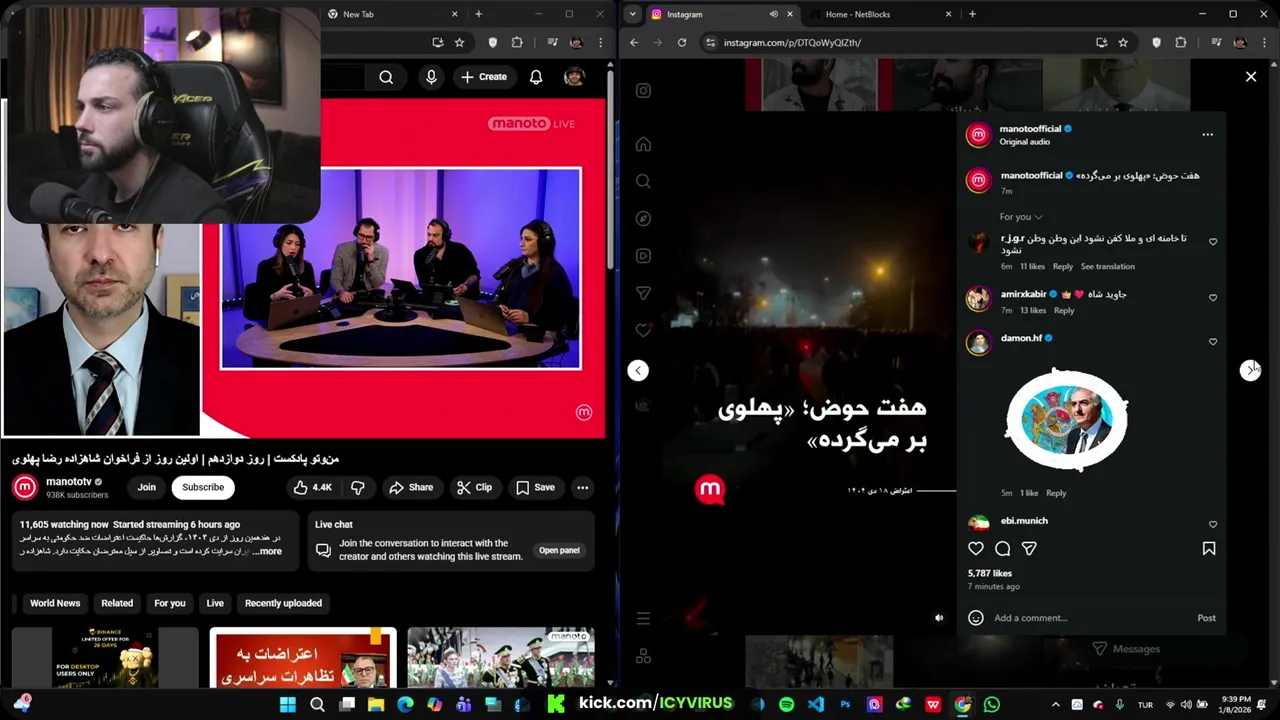Viewport: 1280px width, 720px height.
Task: Select the World News filter chip
Action: coord(55,603)
